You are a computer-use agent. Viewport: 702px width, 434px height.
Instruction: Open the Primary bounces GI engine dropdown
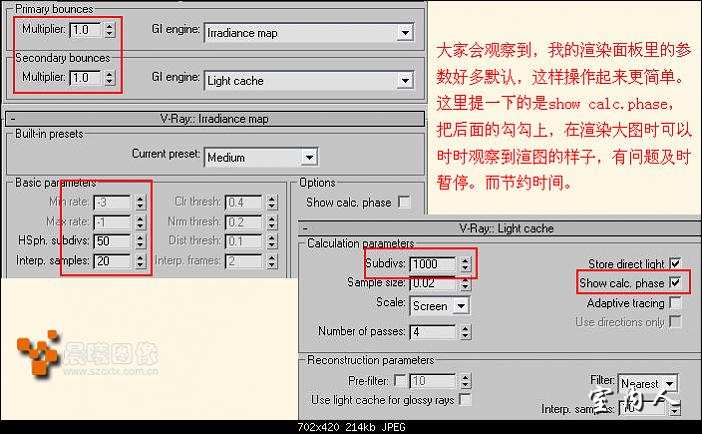pos(309,33)
